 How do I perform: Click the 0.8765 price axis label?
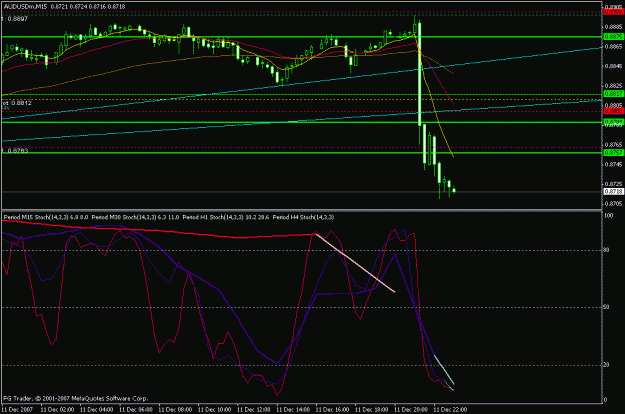[x=614, y=145]
